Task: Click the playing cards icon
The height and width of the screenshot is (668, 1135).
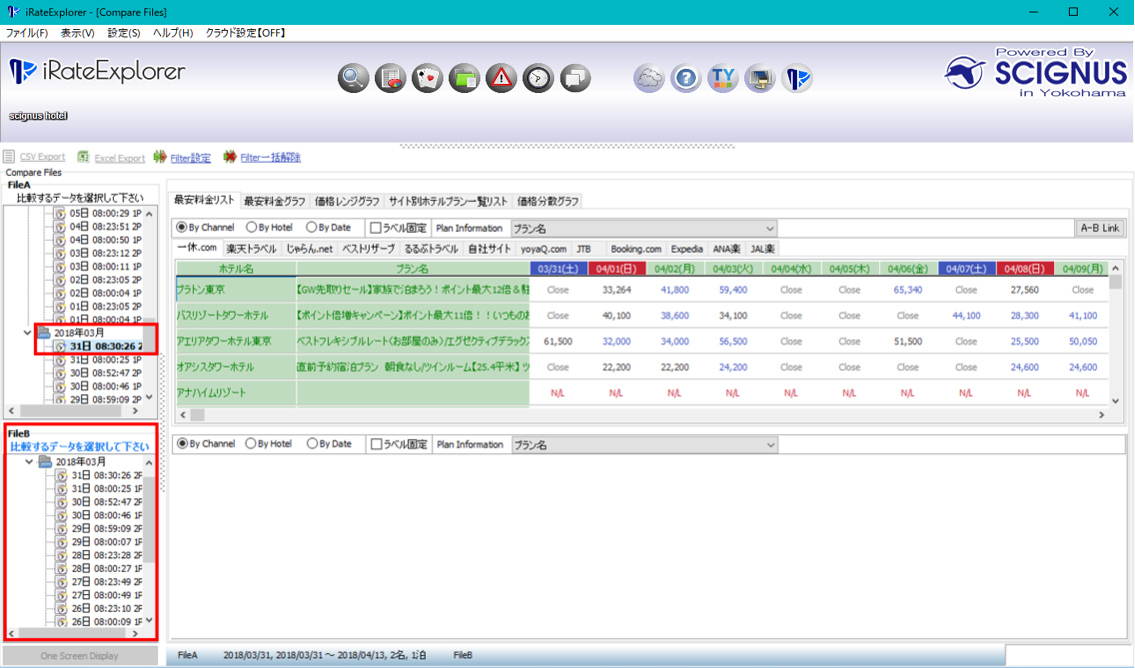Action: coord(427,78)
